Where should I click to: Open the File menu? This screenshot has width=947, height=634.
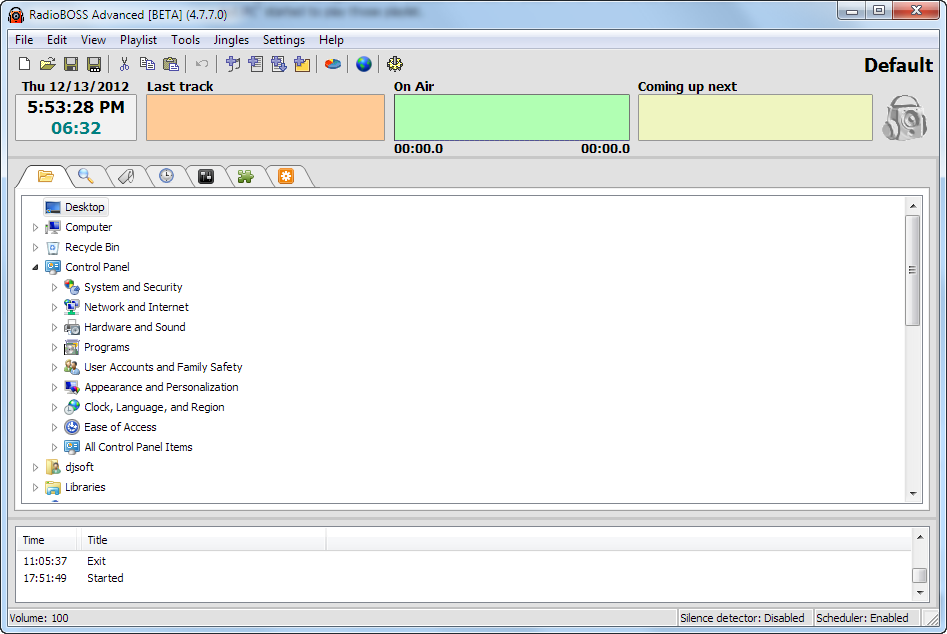(24, 40)
